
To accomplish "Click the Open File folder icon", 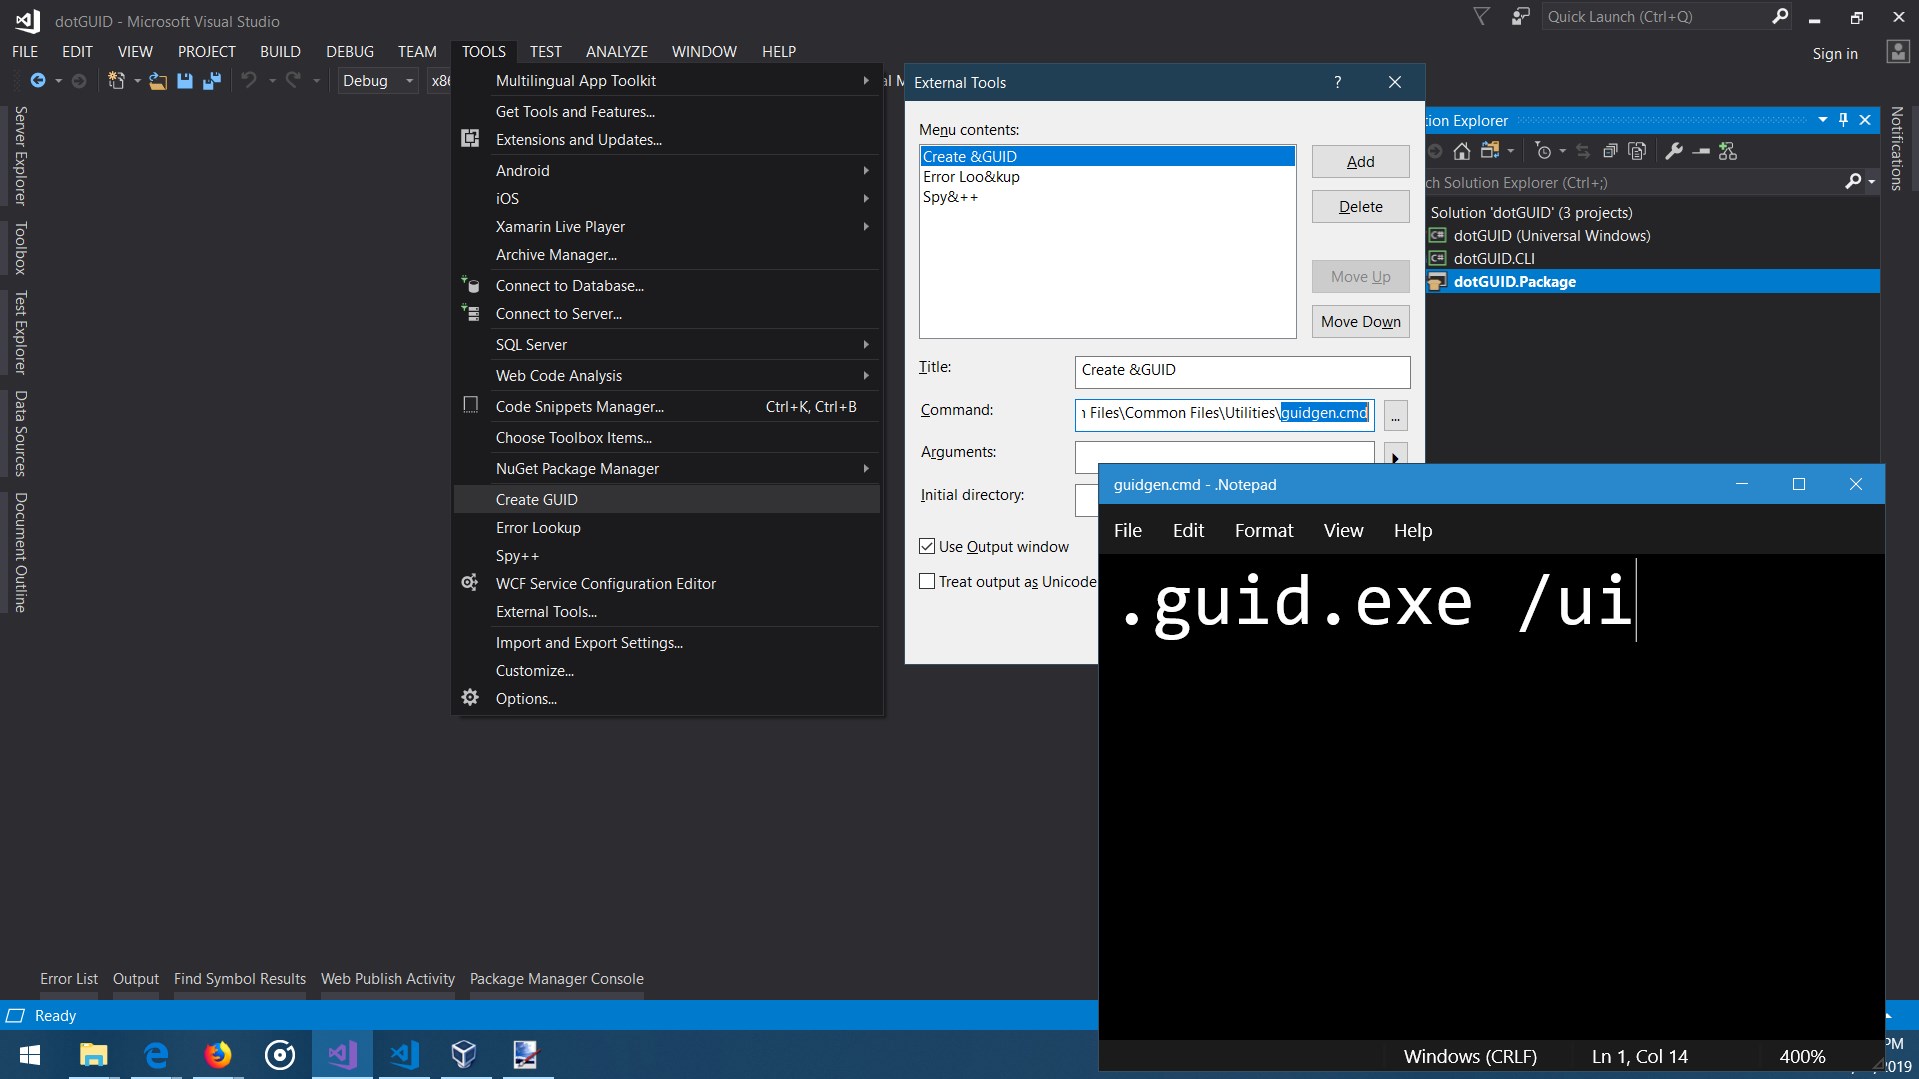I will point(157,81).
